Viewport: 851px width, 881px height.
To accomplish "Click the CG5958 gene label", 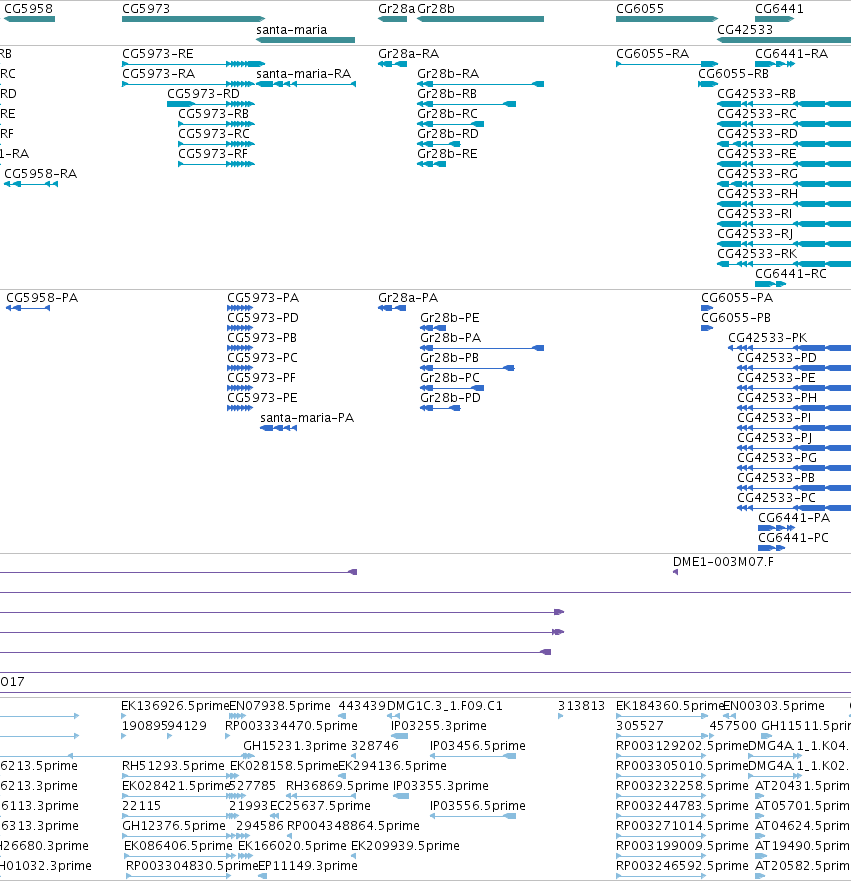I will tap(28, 9).
